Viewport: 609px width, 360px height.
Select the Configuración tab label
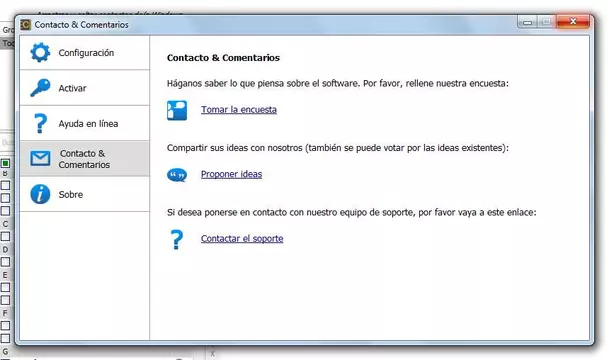coord(86,53)
